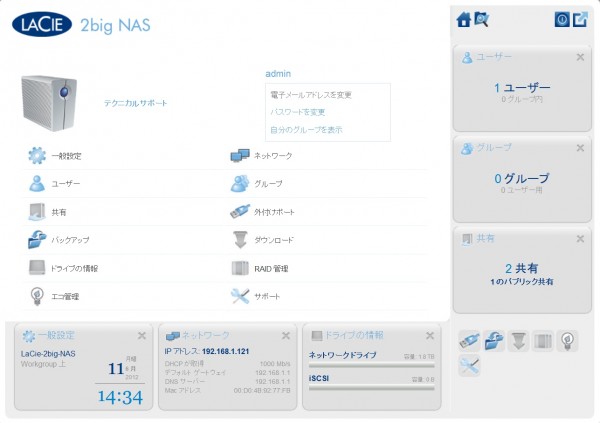The width and height of the screenshot is (600, 423).
Task: Open the 外付けポート (External ports) page
Action: click(275, 212)
